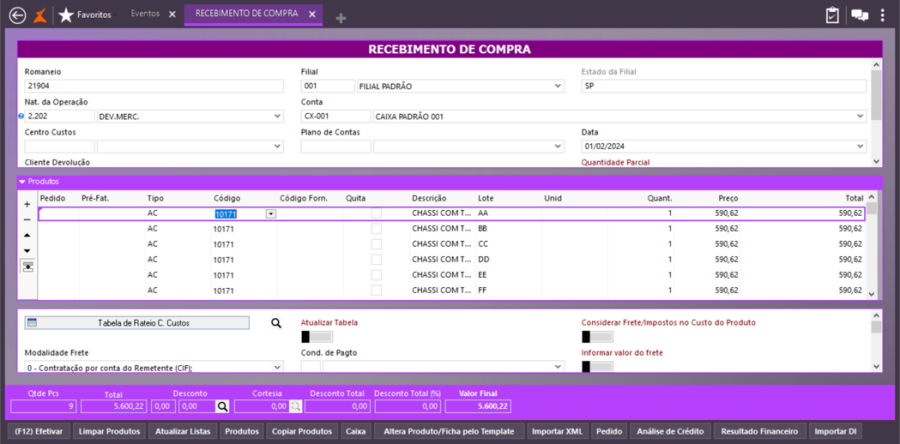Close the RECEBIMENTO DE COMPRA tab
This screenshot has height=444, width=900.
312,14
